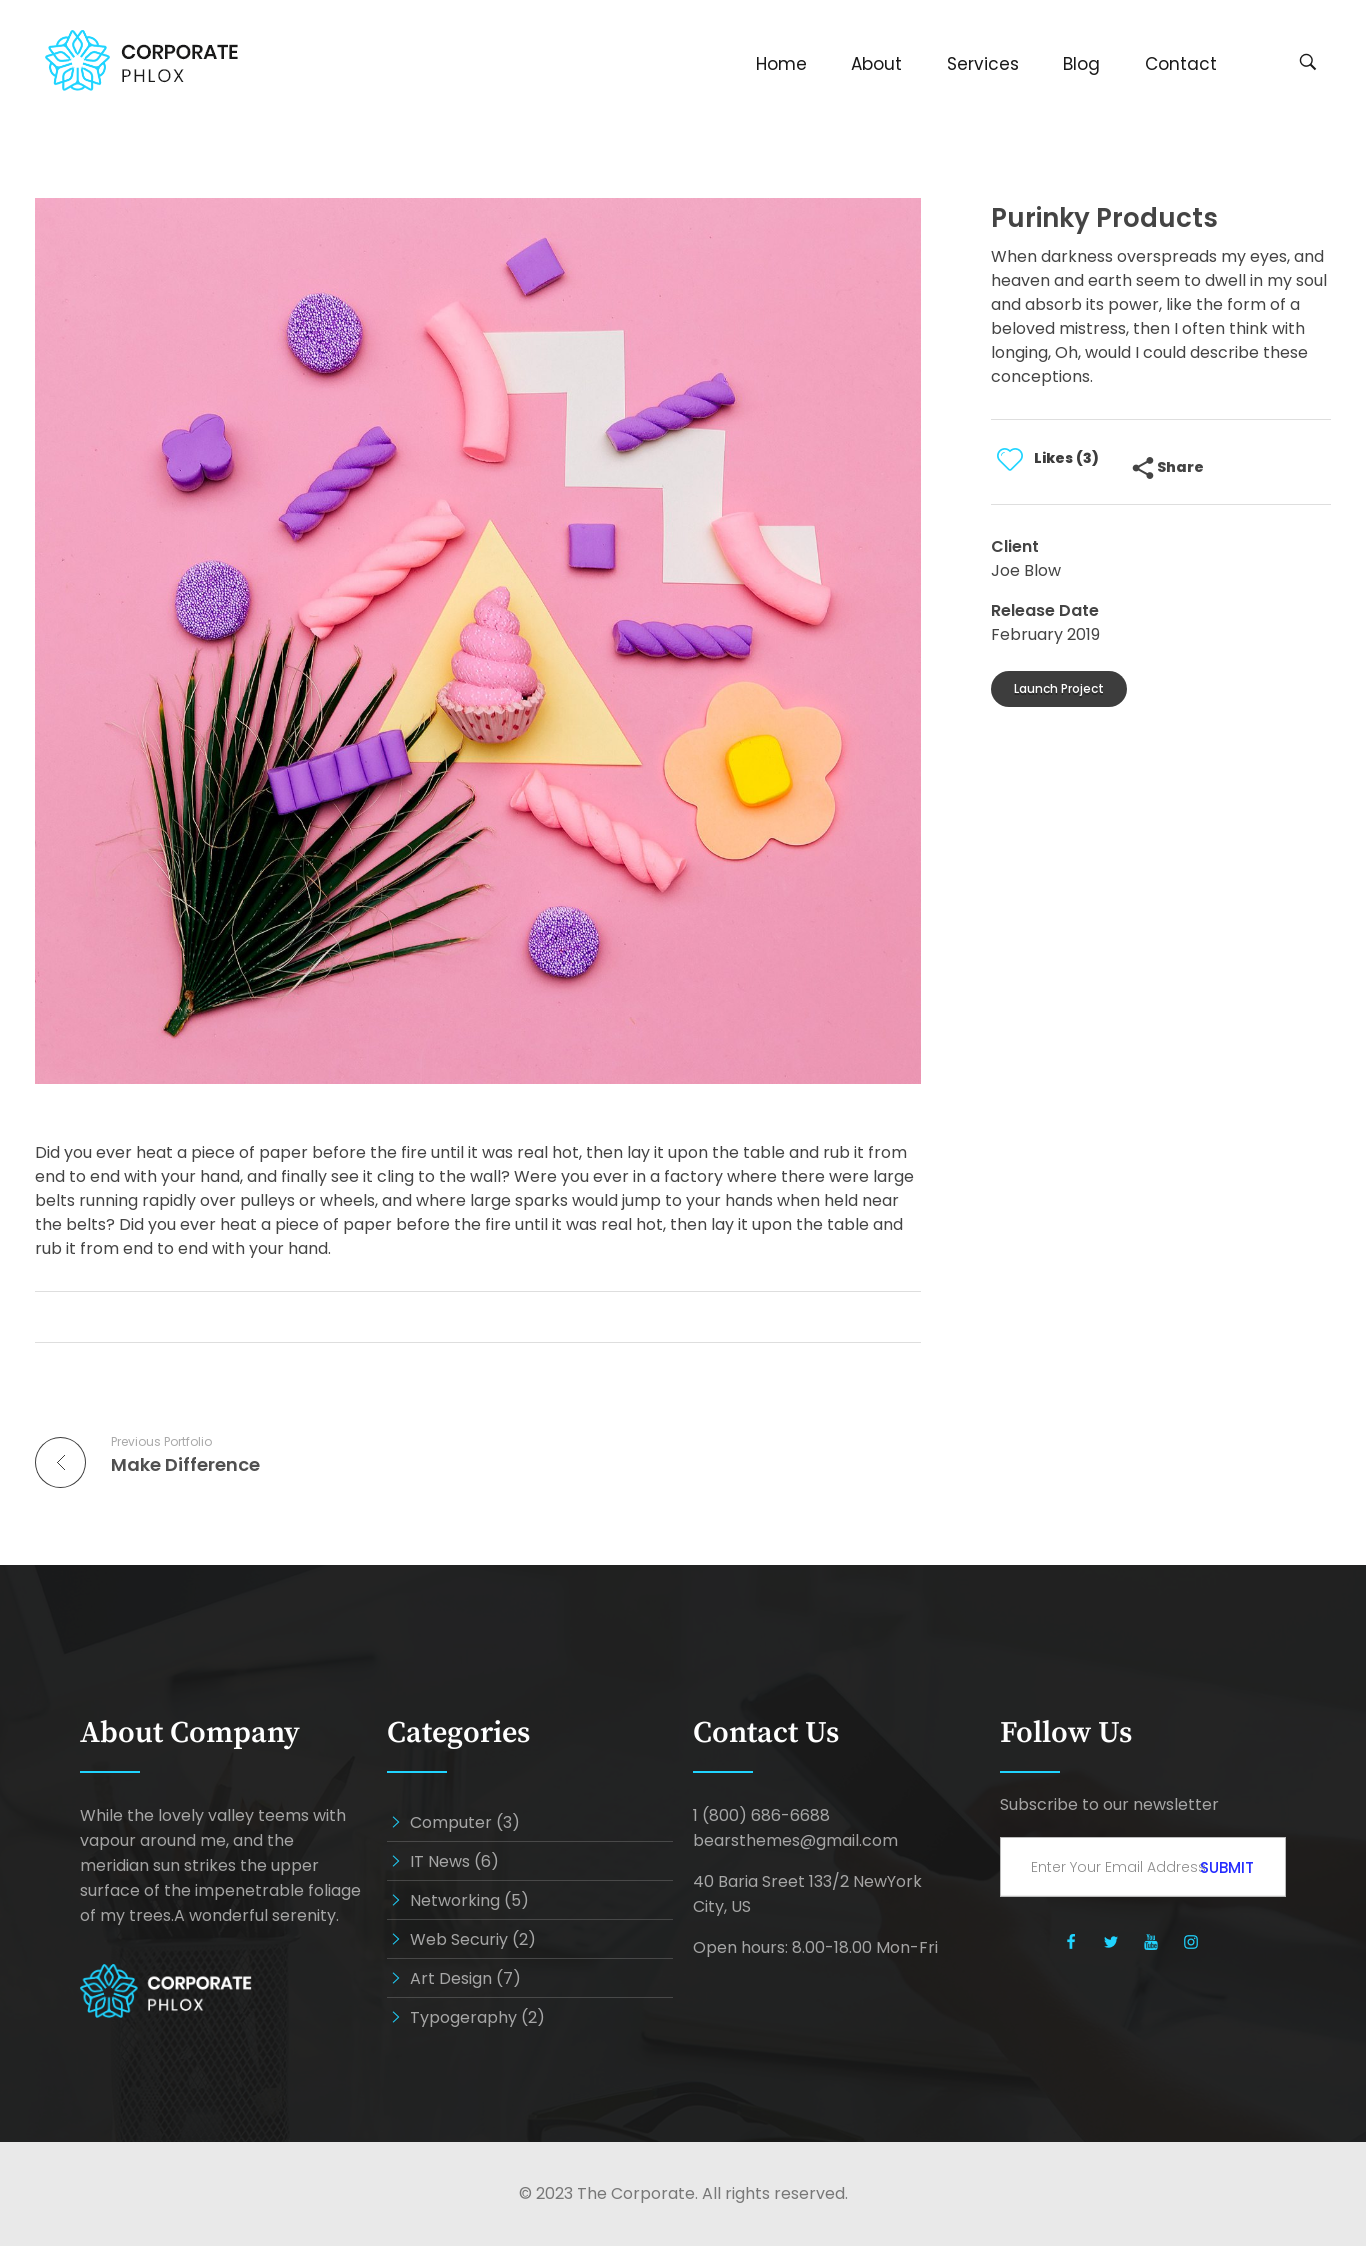Open the Typogeraphy category chevron
This screenshot has width=1366, height=2246.
pos(396,2017)
